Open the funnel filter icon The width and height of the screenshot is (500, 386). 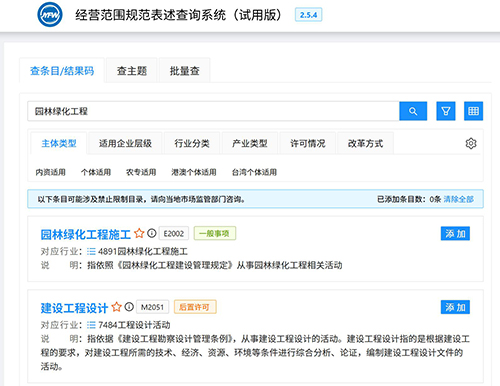(x=446, y=111)
